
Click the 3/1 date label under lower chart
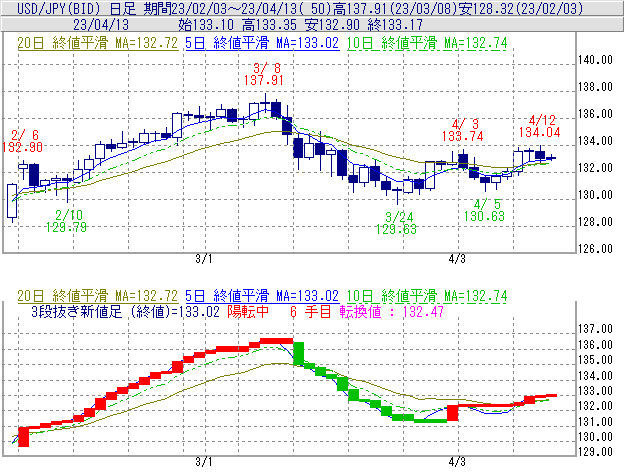203,462
